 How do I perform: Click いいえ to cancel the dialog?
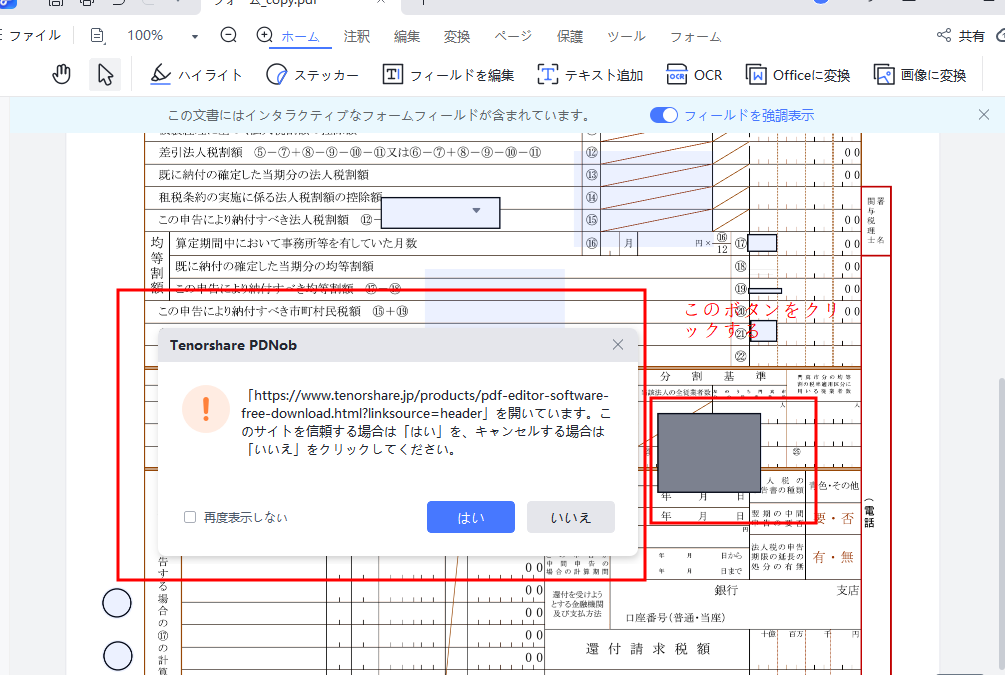(570, 517)
